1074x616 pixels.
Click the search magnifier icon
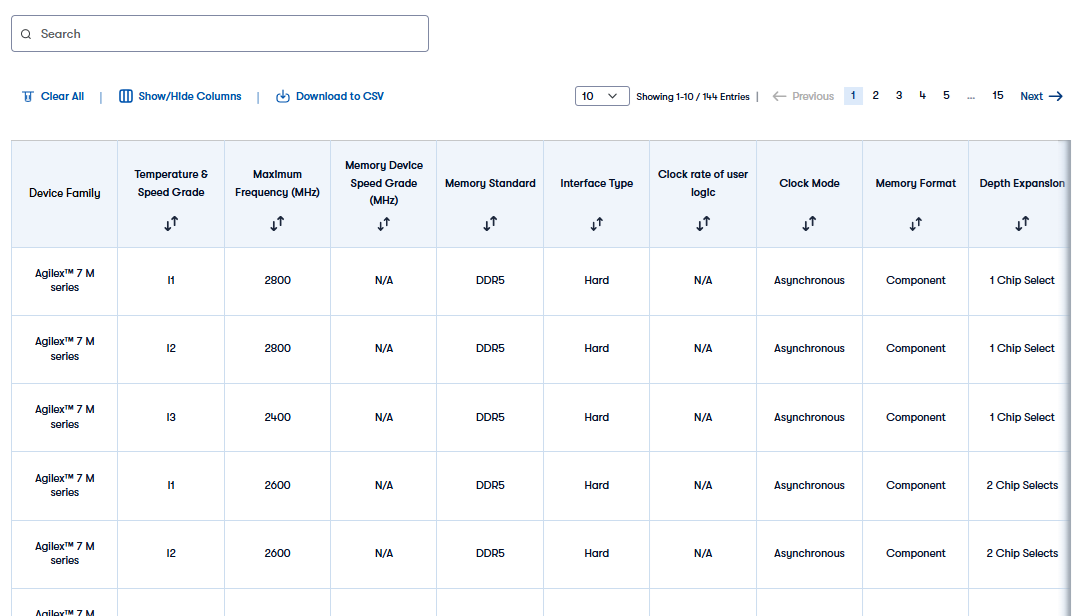point(26,34)
